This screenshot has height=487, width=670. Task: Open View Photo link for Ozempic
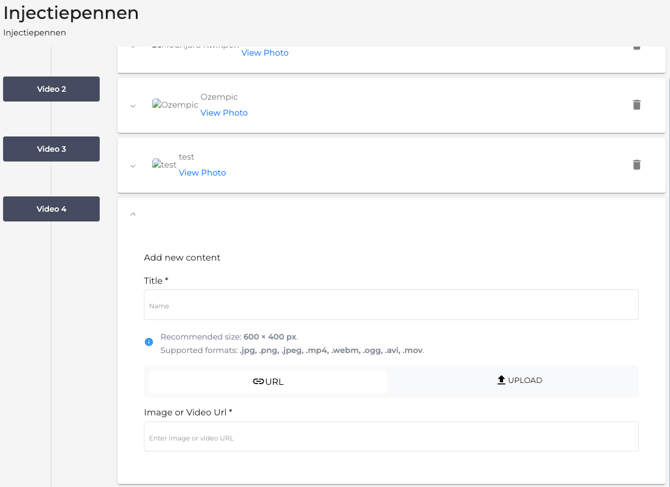coord(224,113)
